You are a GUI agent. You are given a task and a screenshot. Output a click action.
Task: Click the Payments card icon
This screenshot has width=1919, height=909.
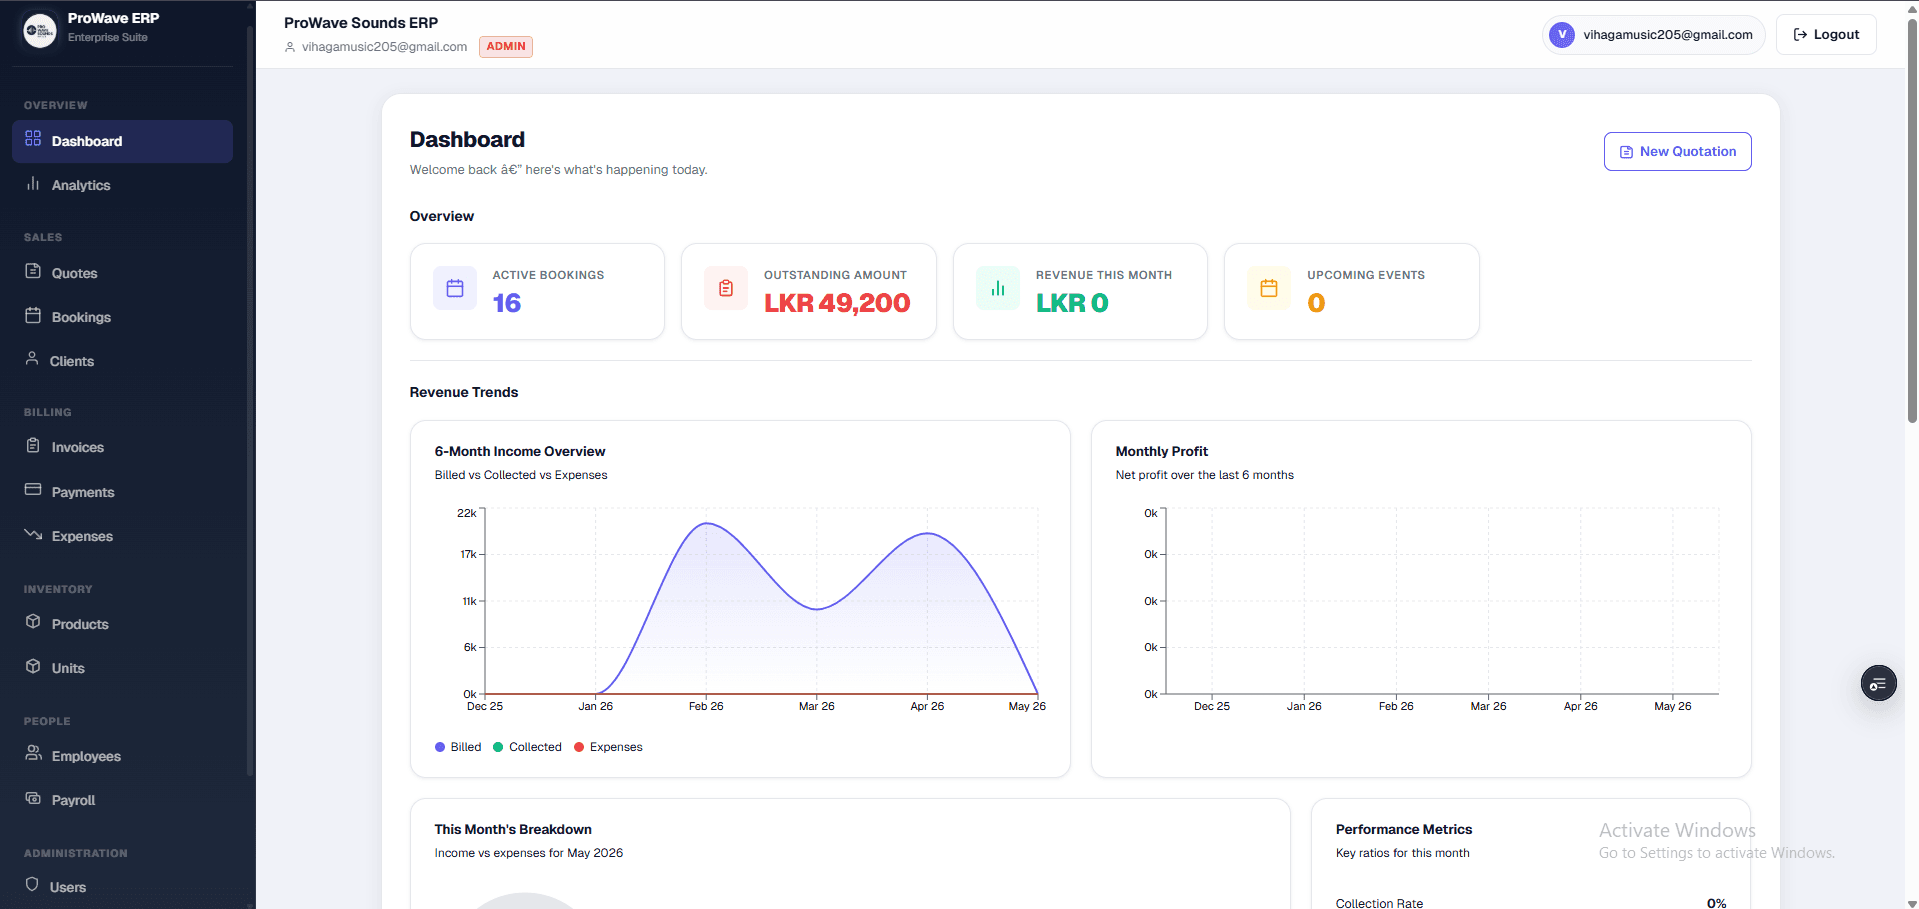point(33,489)
